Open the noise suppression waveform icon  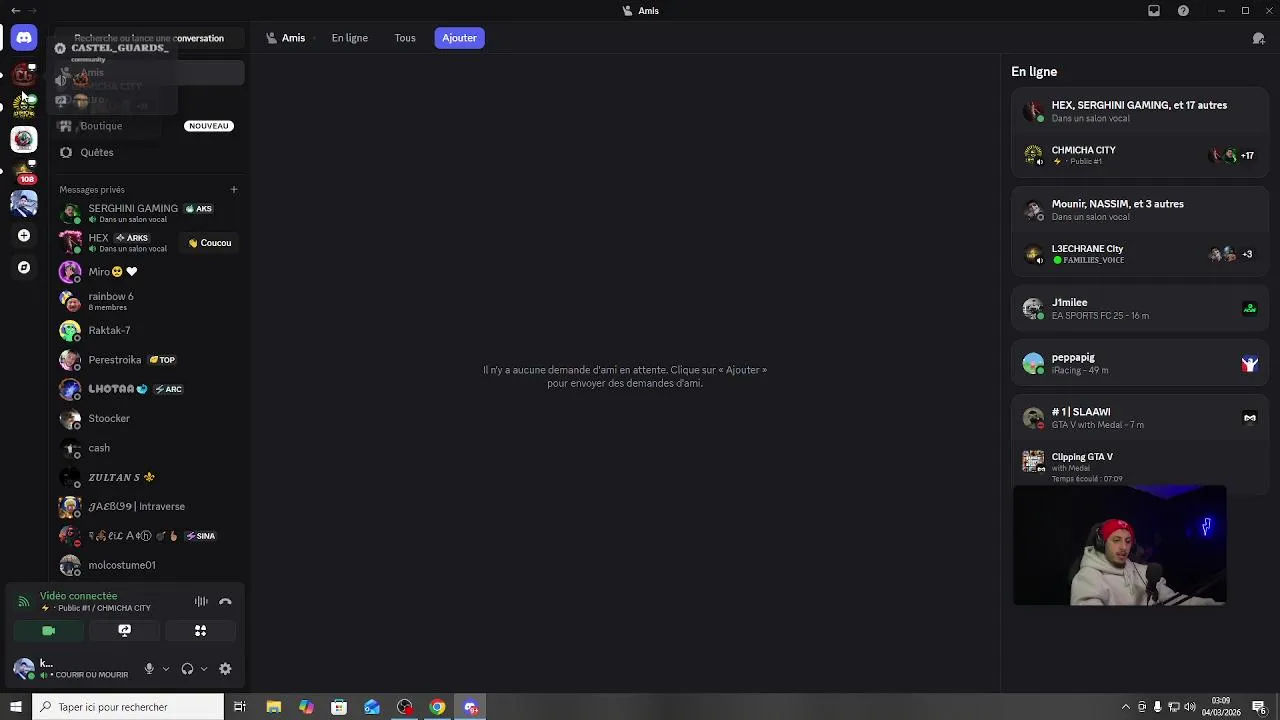tap(201, 601)
